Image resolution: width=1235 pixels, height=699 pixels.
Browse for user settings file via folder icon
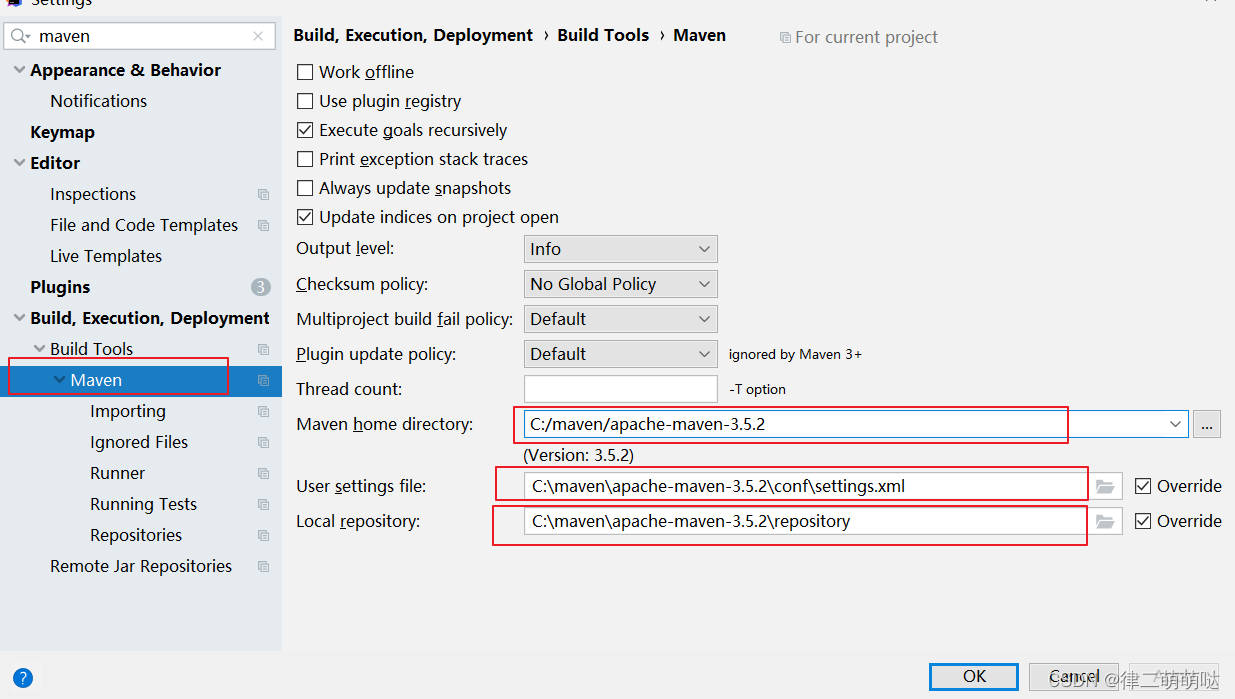pos(1105,486)
